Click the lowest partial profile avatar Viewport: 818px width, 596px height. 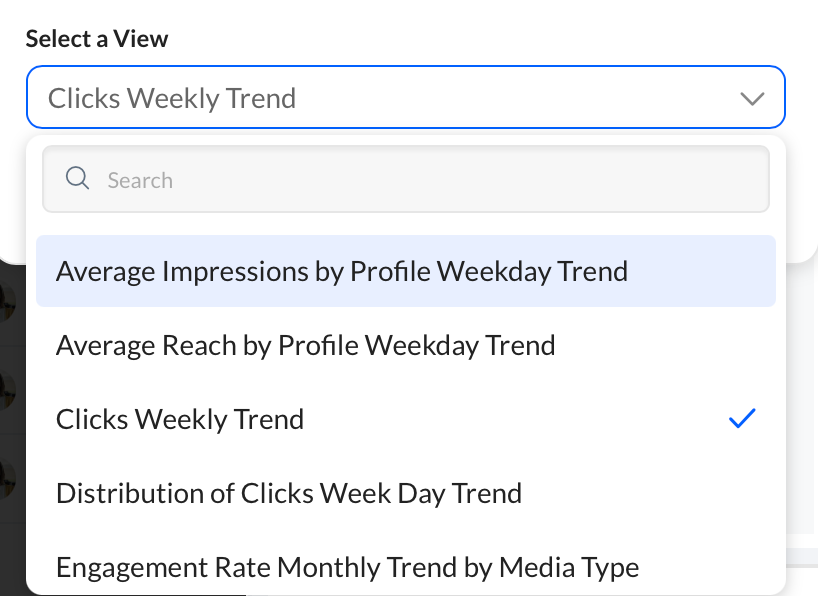(7, 479)
